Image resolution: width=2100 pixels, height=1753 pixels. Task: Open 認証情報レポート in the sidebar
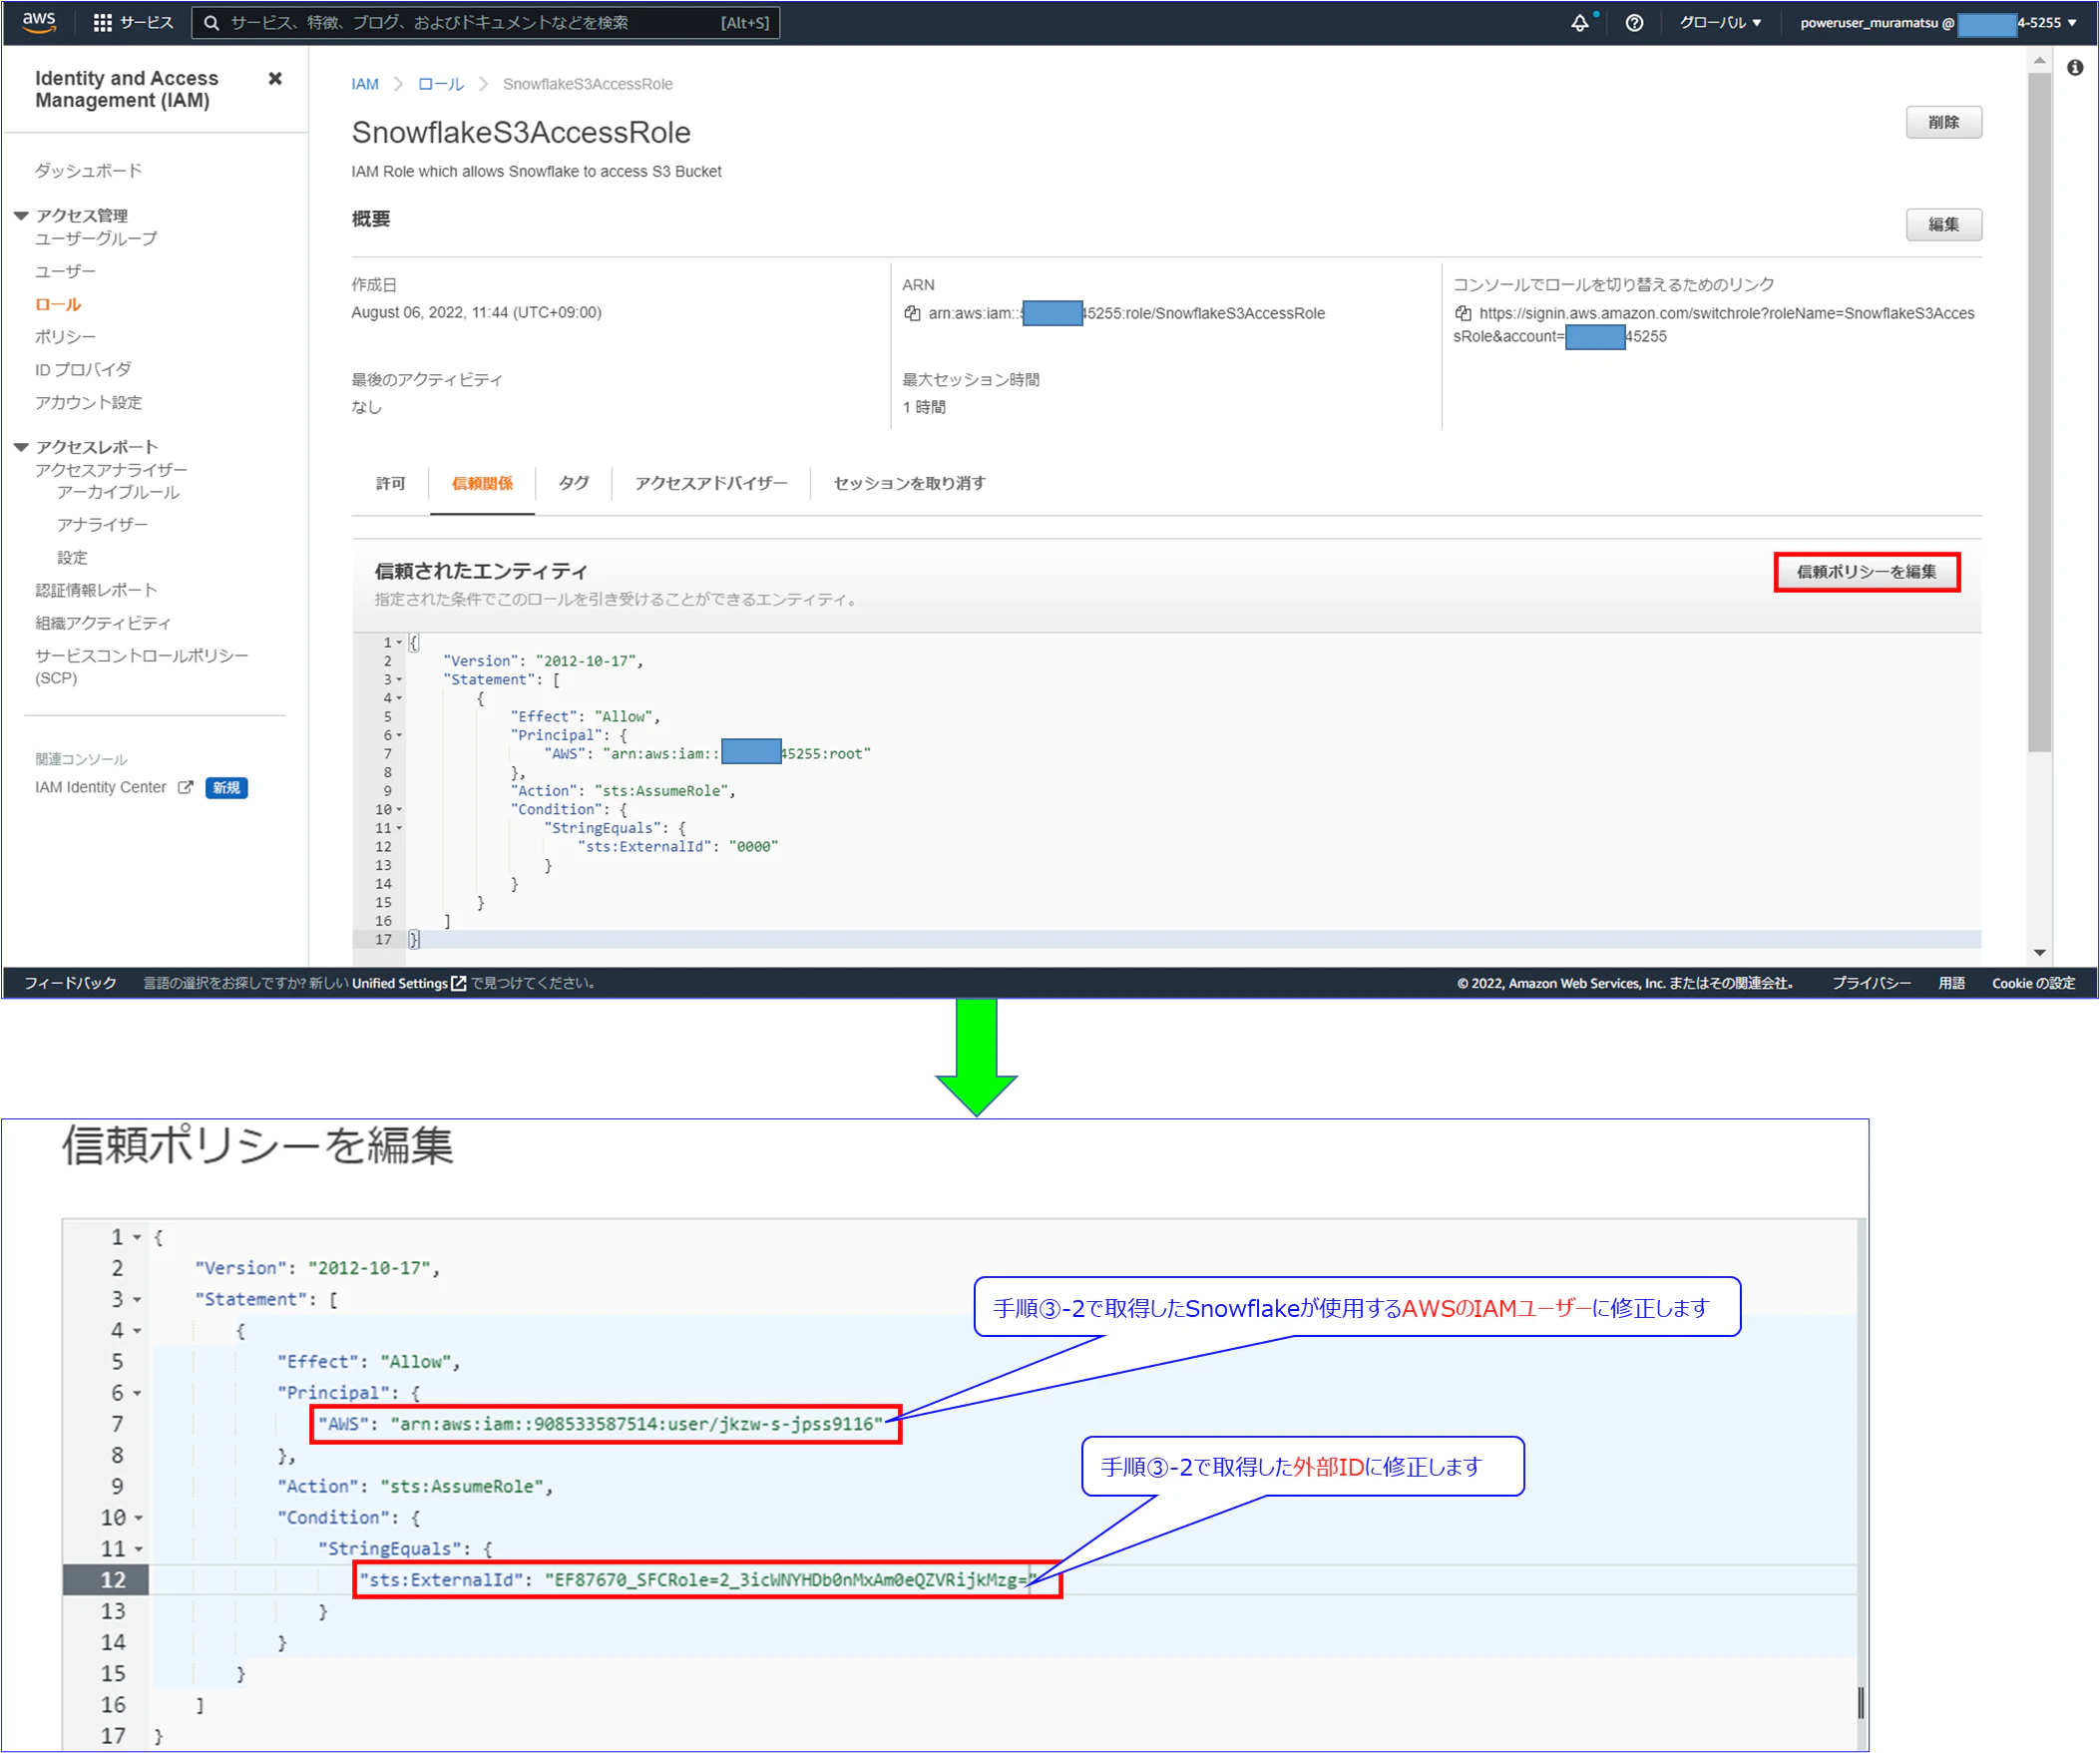click(x=96, y=591)
